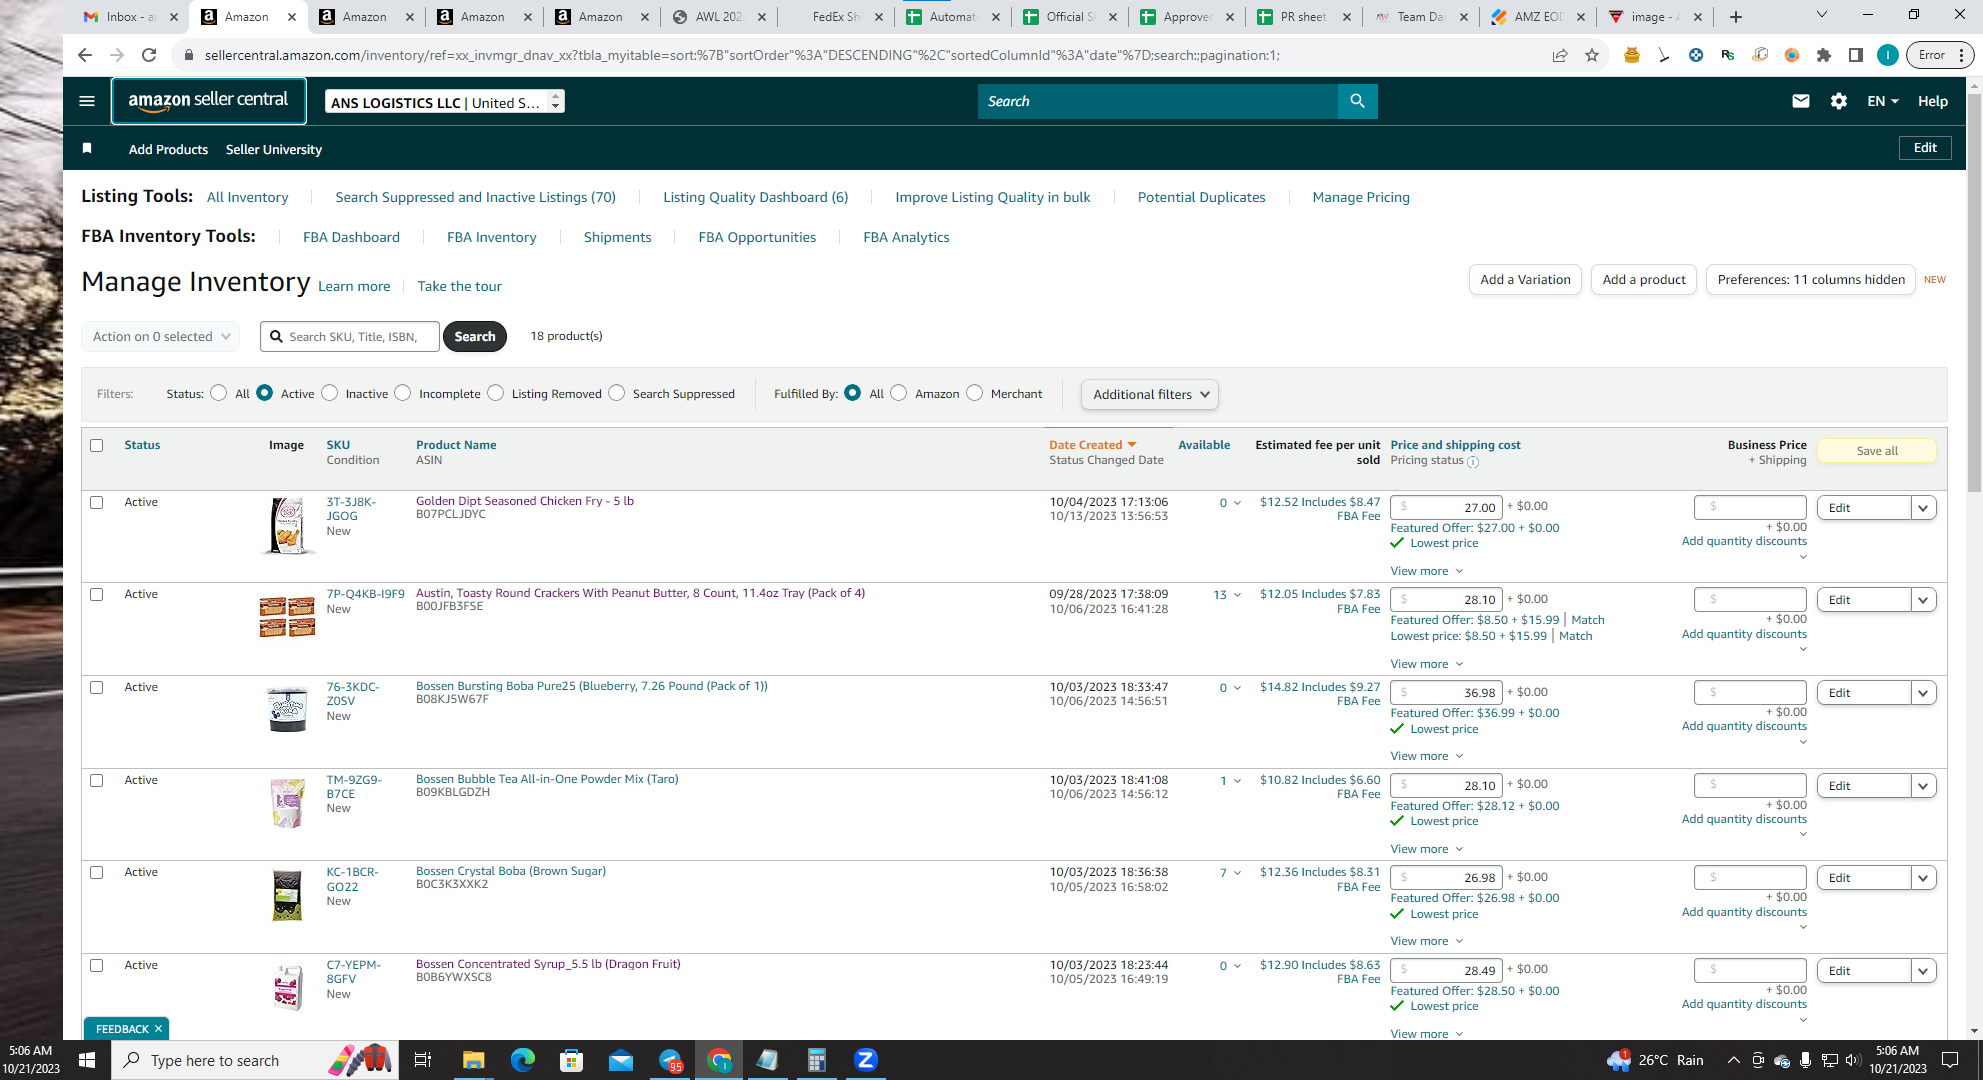Expand View more for Bossen Bubble Tea Taro
This screenshot has height=1080, width=1983.
1427,849
